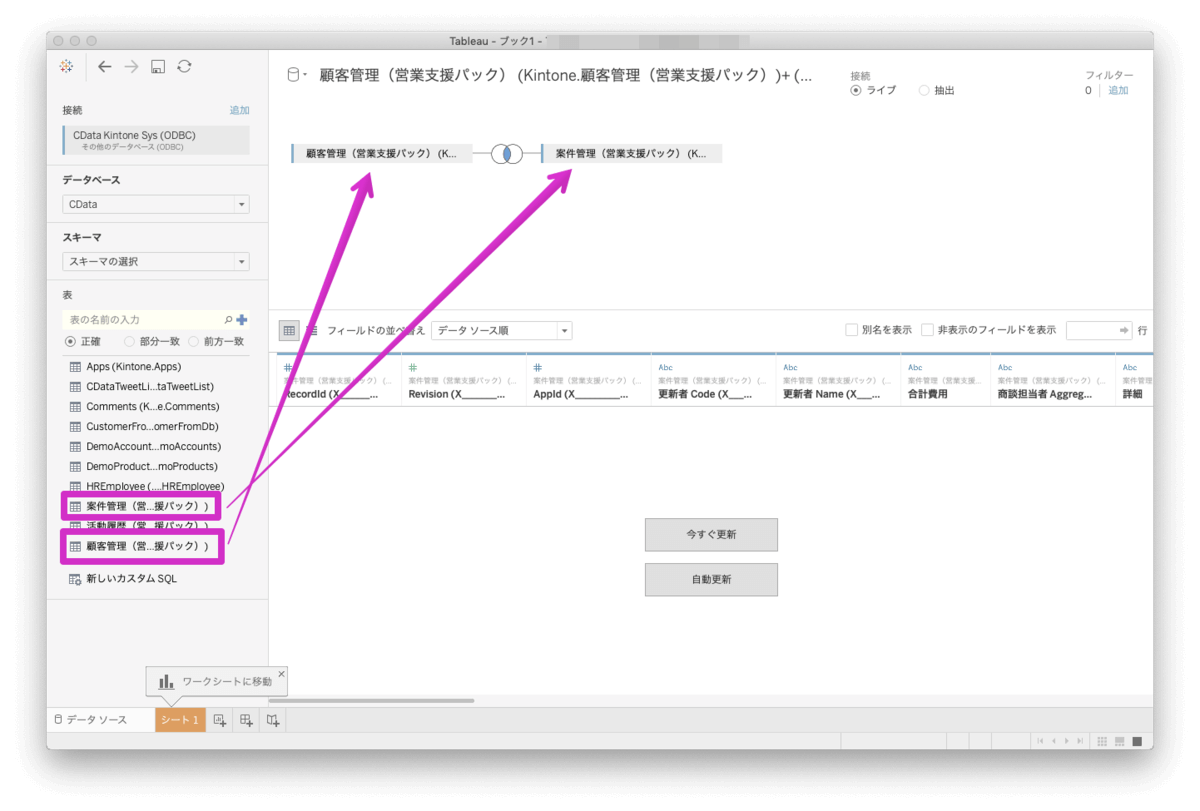Click the show tabs square icon
Screen dimensions: 1200x811
[1136, 741]
